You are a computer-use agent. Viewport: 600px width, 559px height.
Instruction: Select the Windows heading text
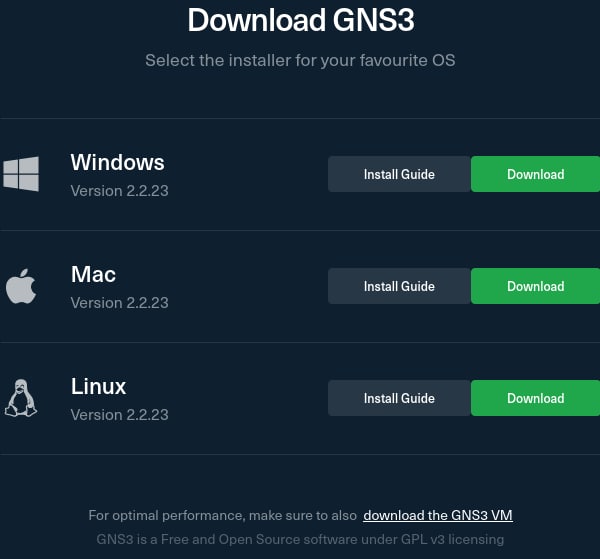pyautogui.click(x=117, y=162)
